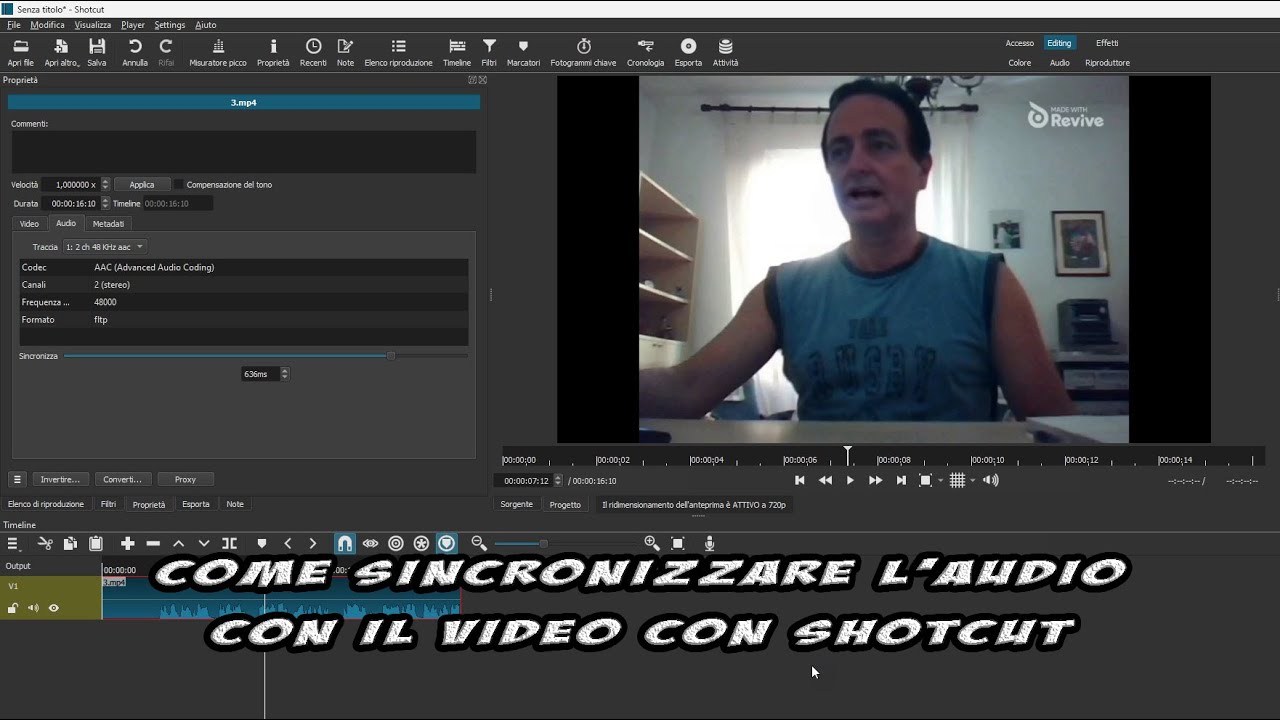Click the Applica button
The height and width of the screenshot is (720, 1280).
click(x=142, y=184)
